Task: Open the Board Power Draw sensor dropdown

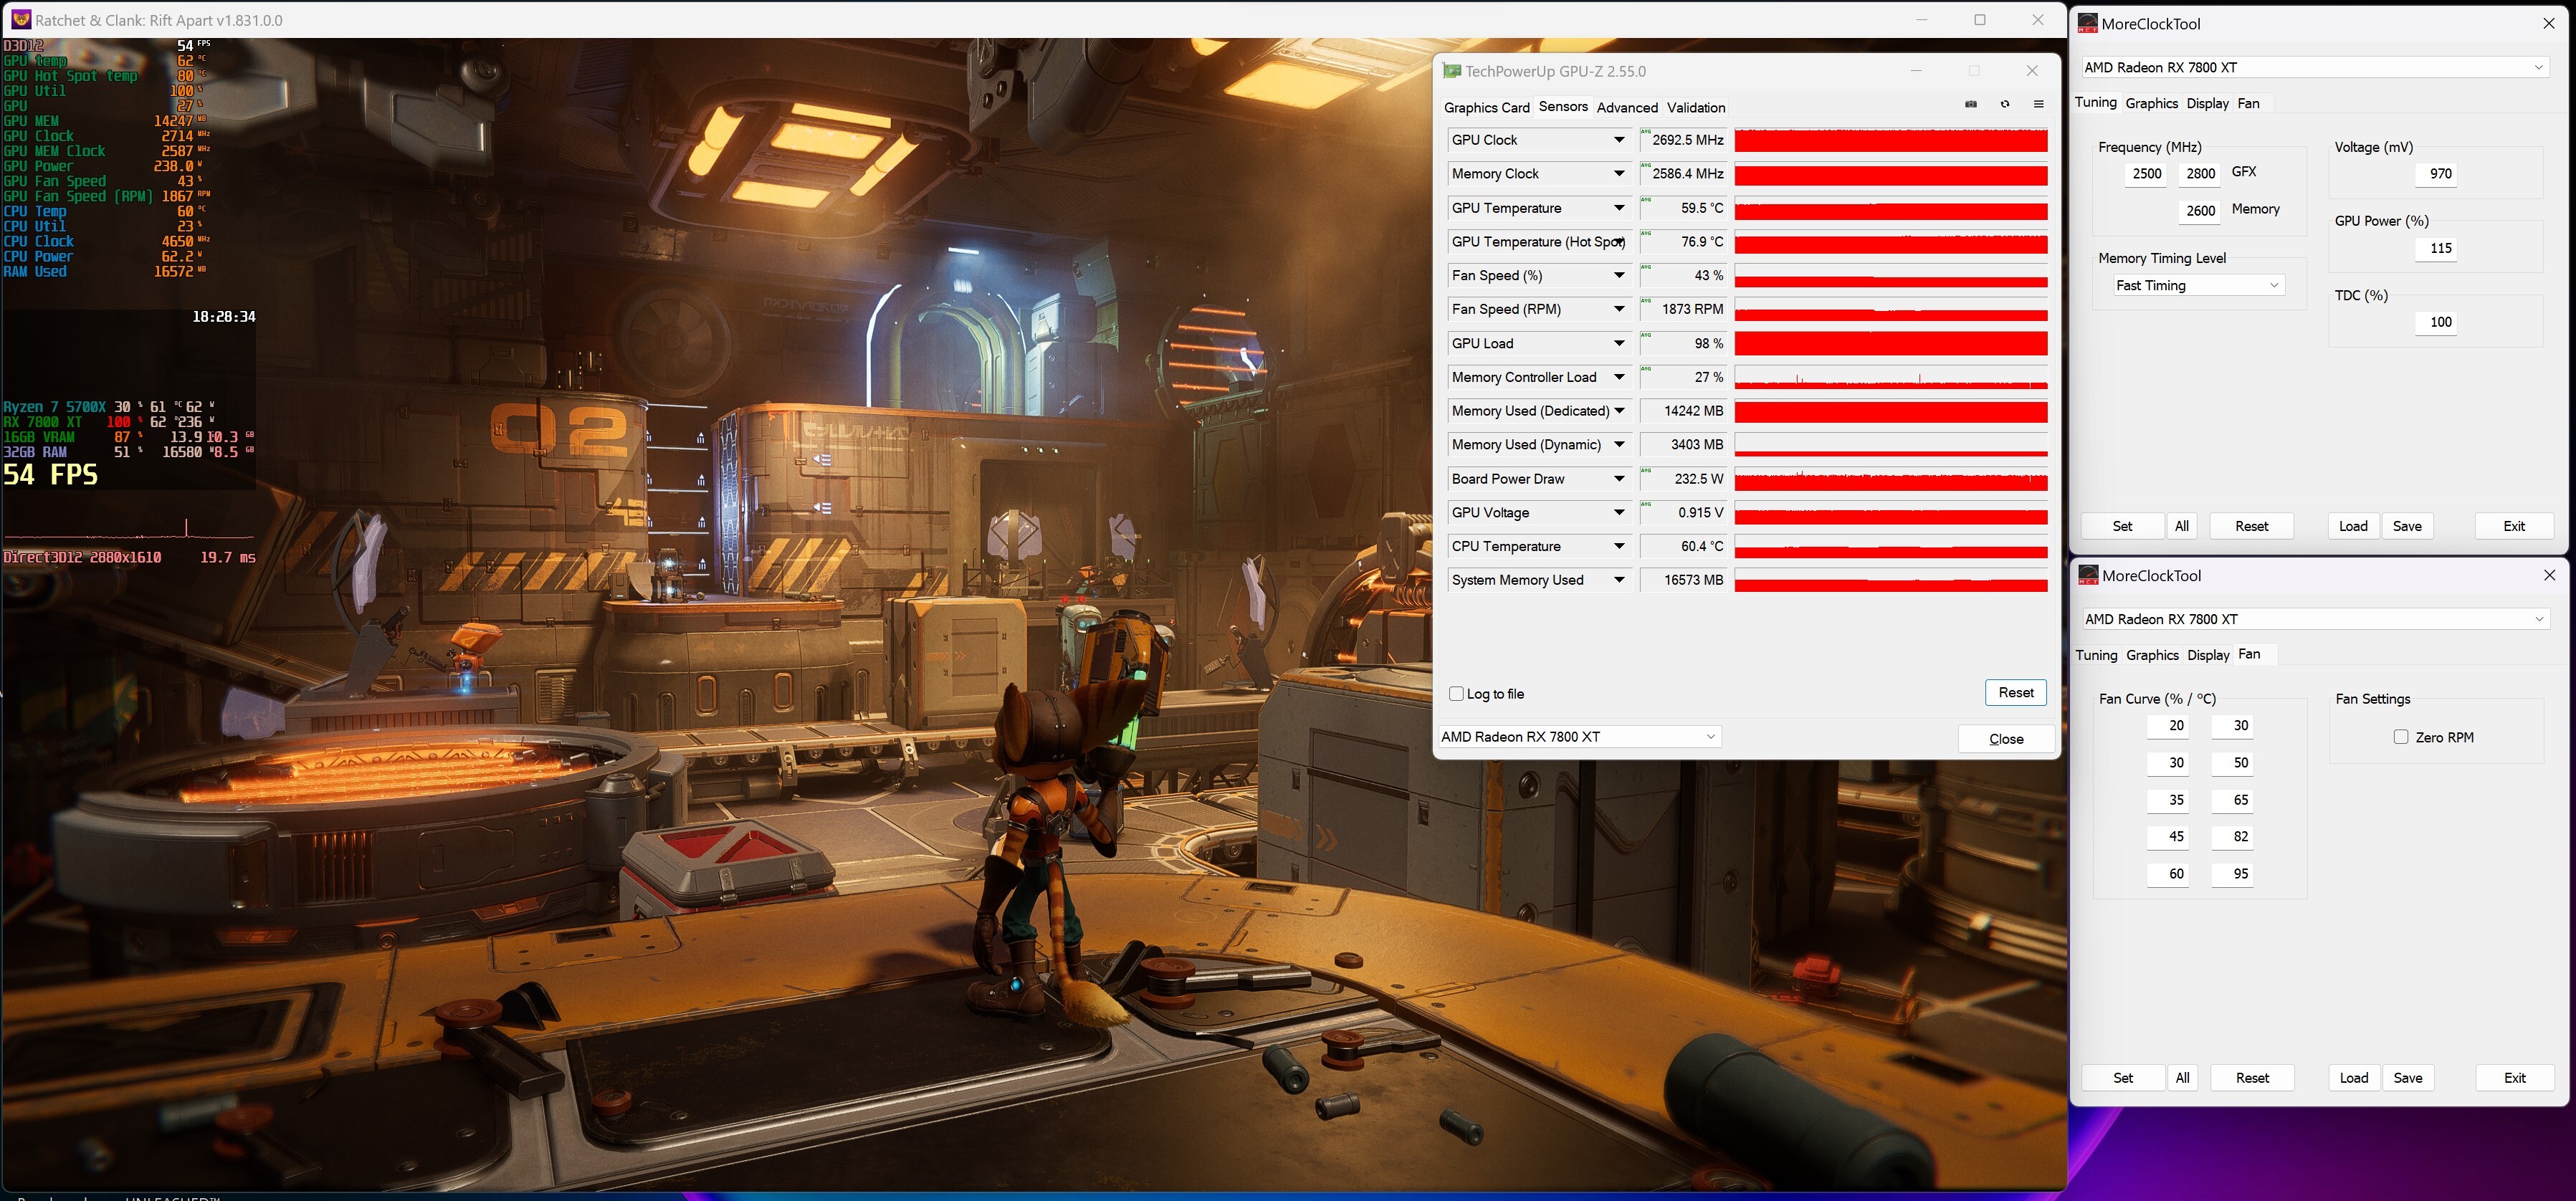Action: (1619, 479)
